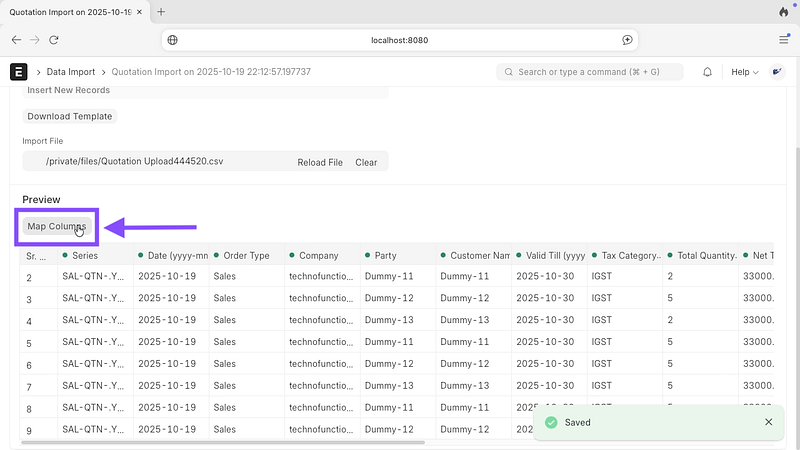
Task: Click the Reload File button
Action: (x=320, y=162)
